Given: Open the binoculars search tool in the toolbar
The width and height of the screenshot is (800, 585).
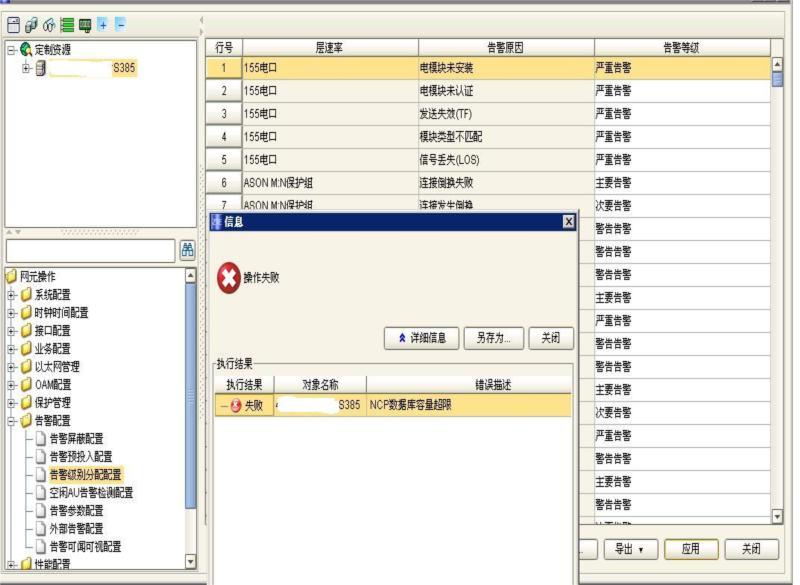Looking at the screenshot, I should pos(49,24).
